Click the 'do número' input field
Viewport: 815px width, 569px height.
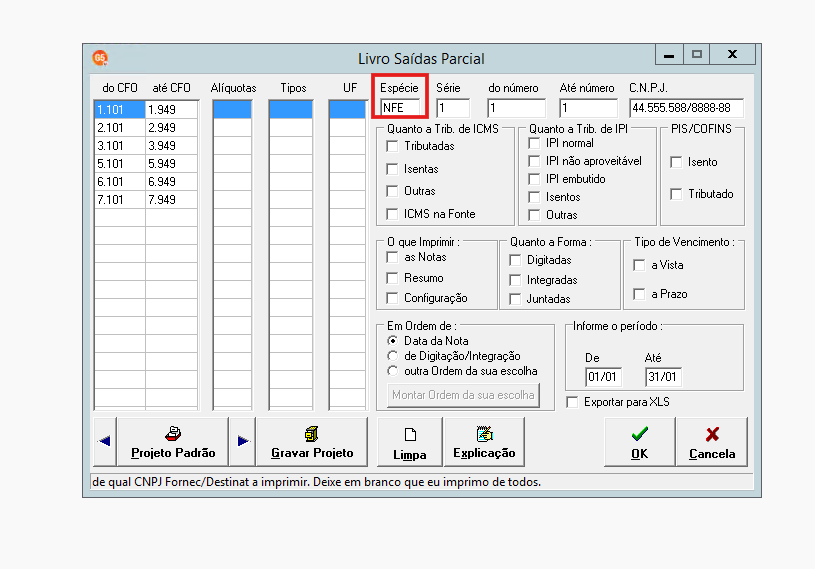pyautogui.click(x=517, y=108)
